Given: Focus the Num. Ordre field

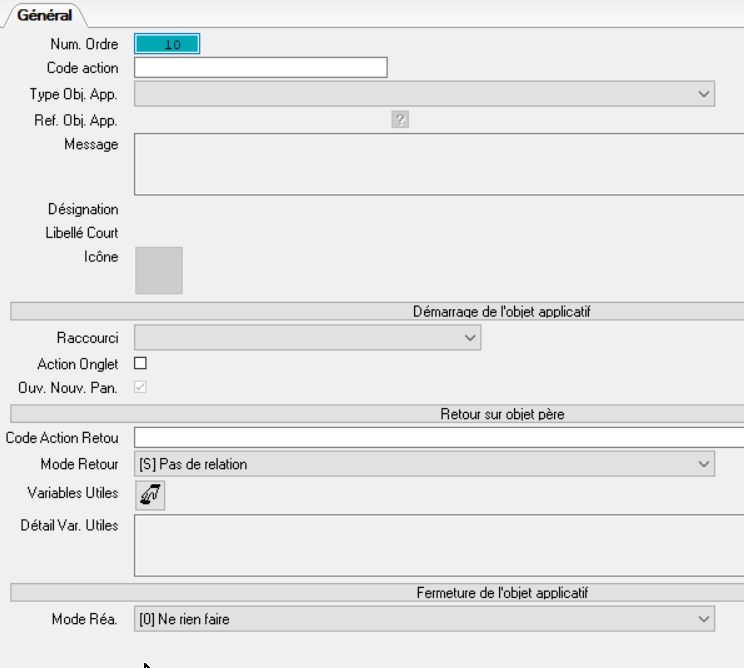Looking at the screenshot, I should pyautogui.click(x=167, y=44).
